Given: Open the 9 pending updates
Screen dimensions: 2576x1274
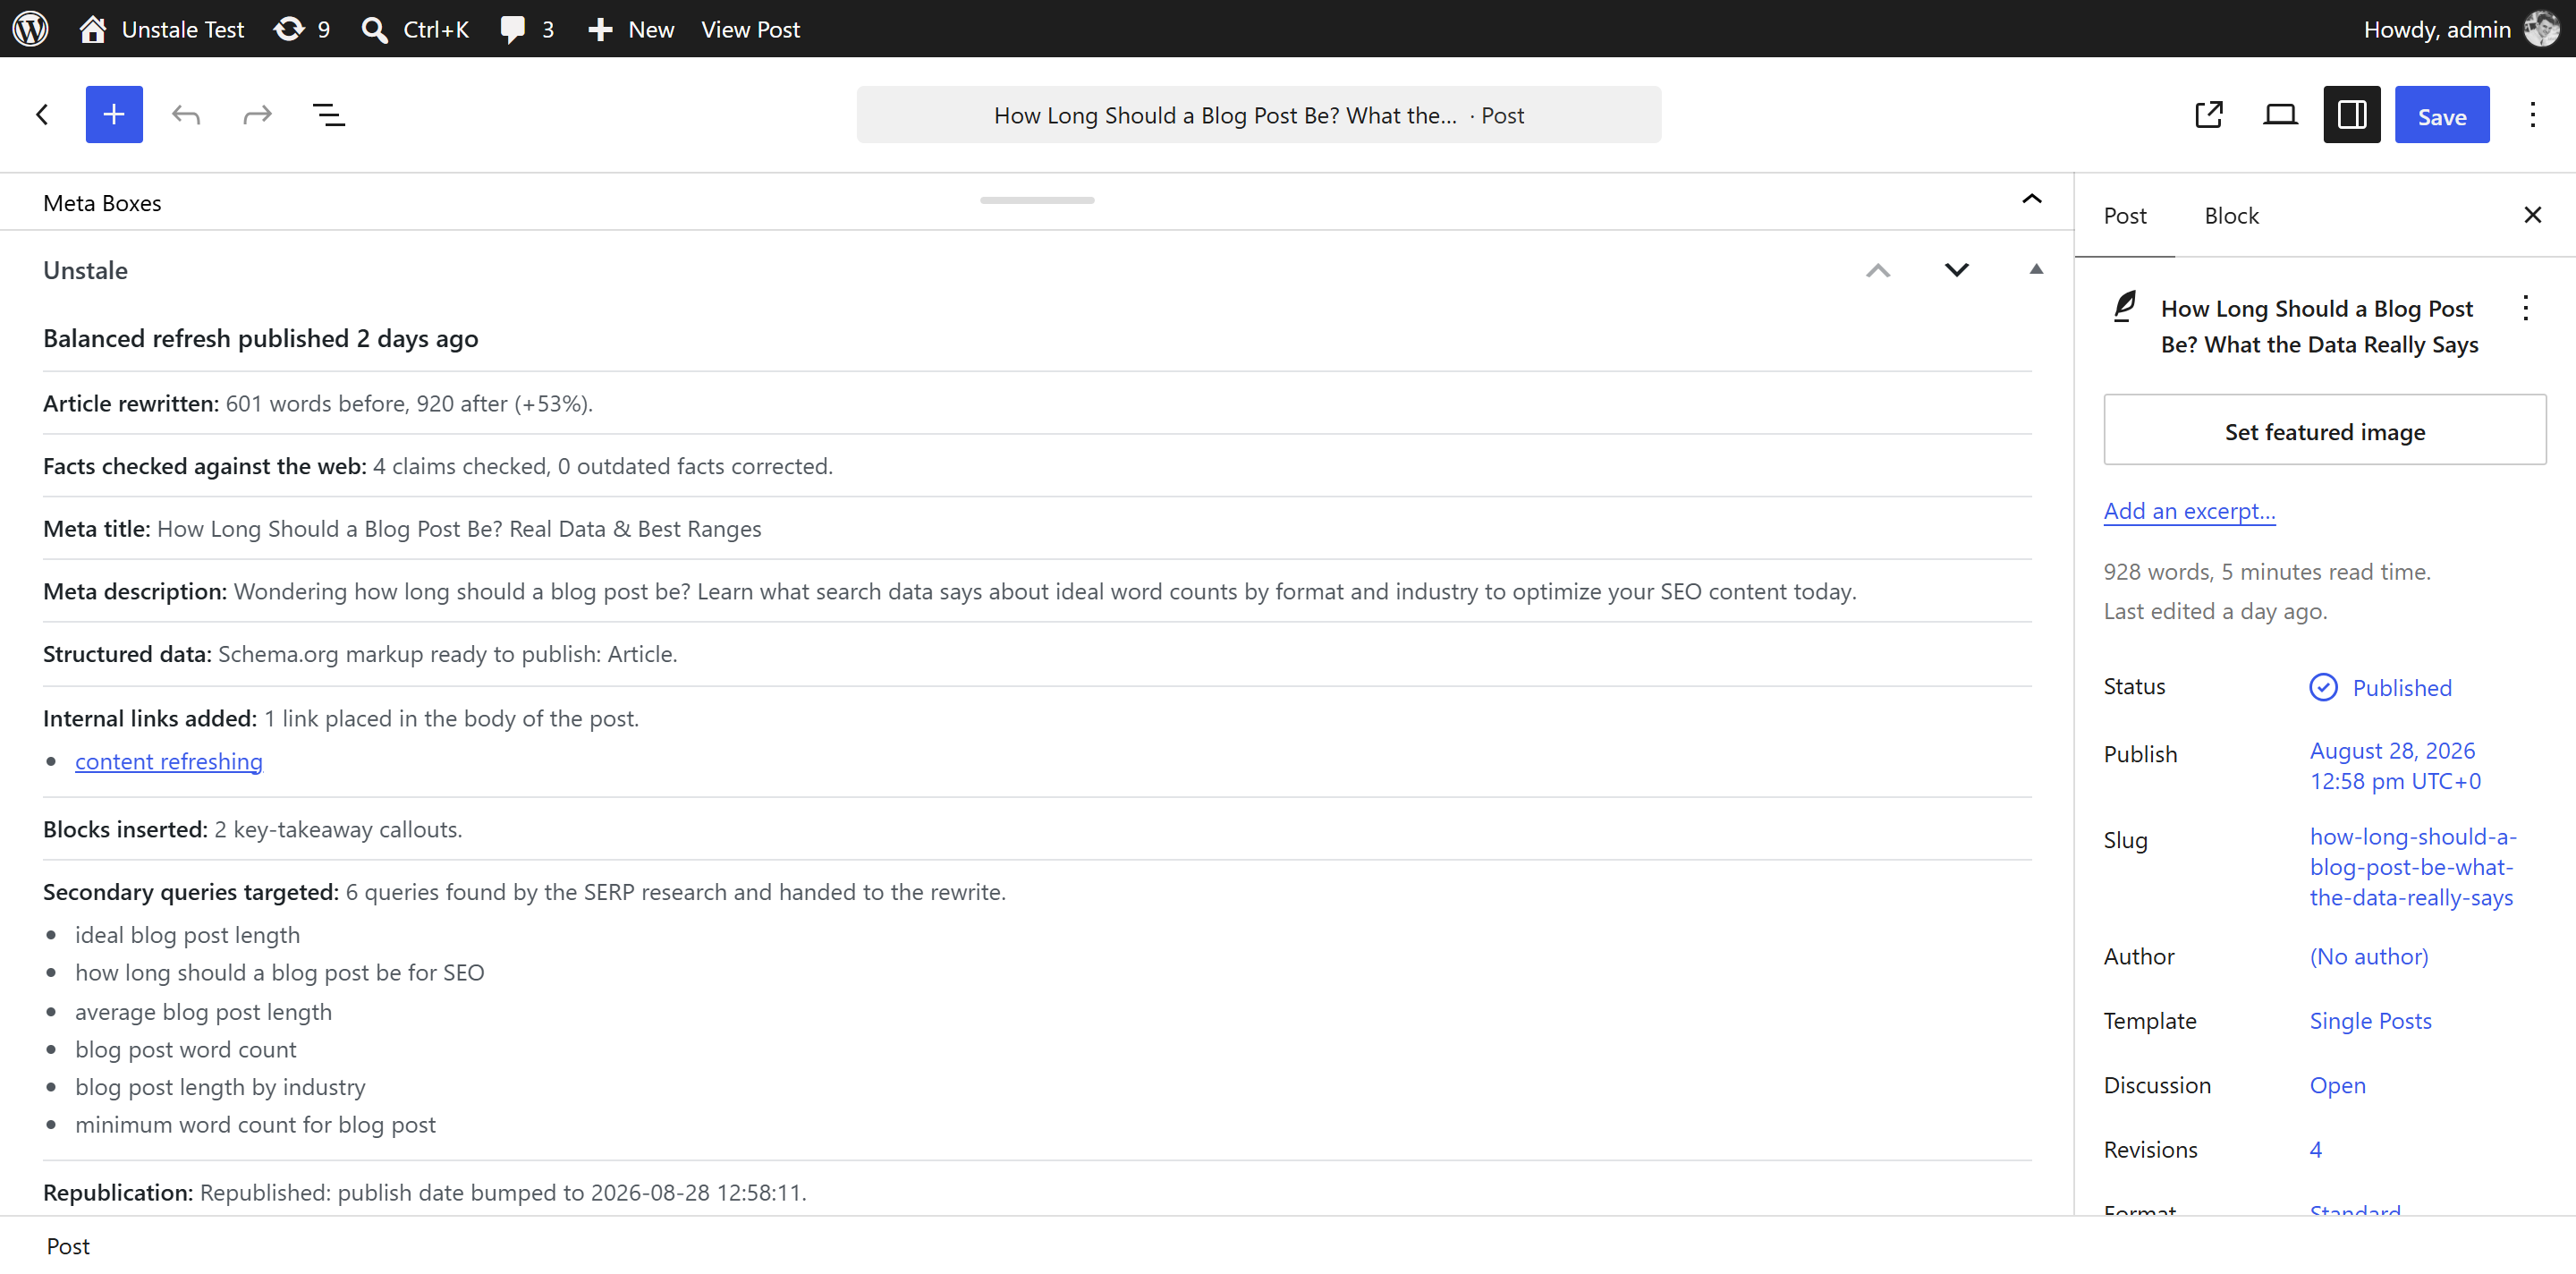Looking at the screenshot, I should [x=301, y=29].
